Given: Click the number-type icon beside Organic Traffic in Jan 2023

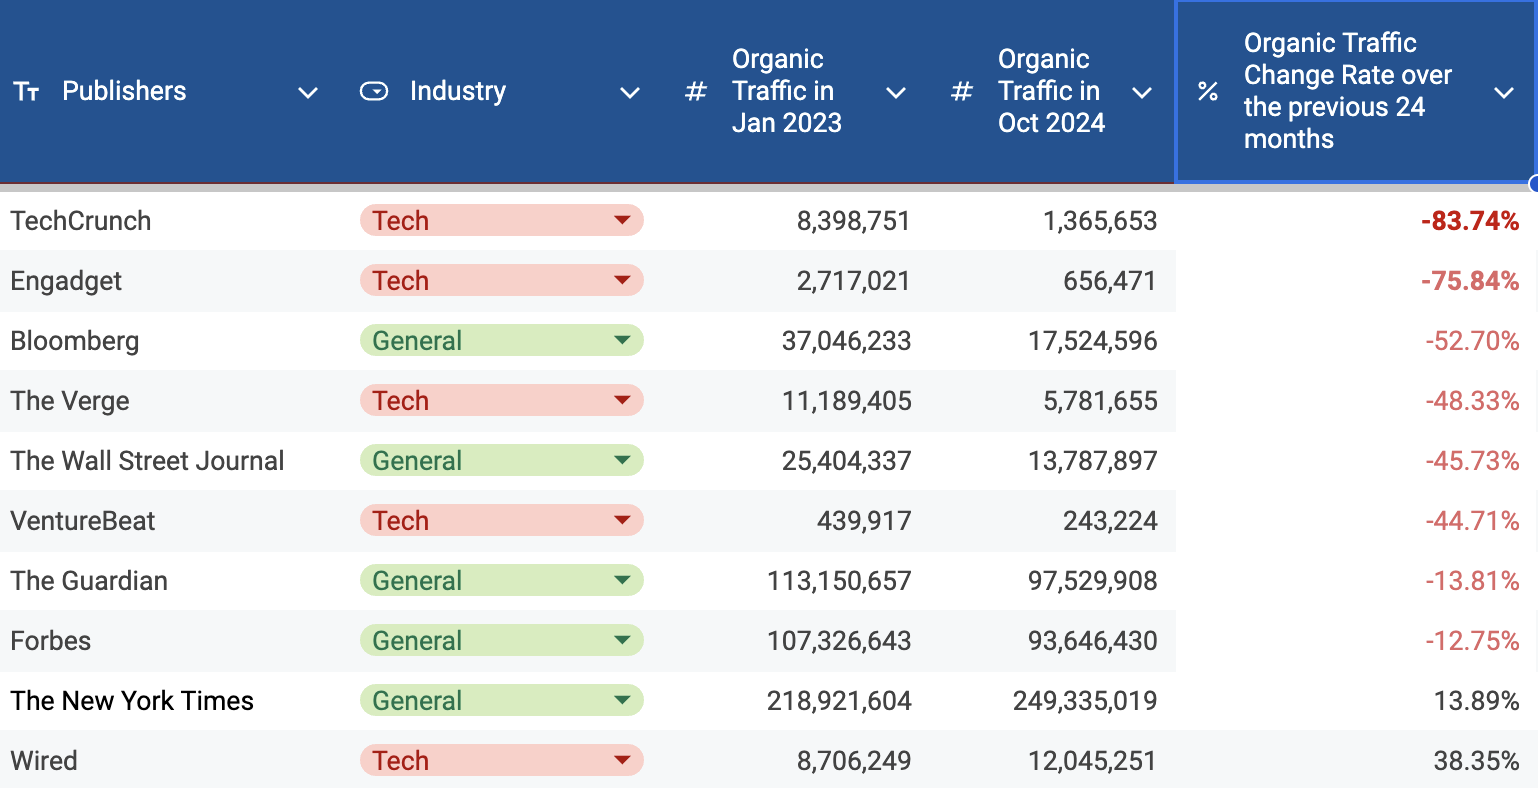Looking at the screenshot, I should (x=696, y=92).
